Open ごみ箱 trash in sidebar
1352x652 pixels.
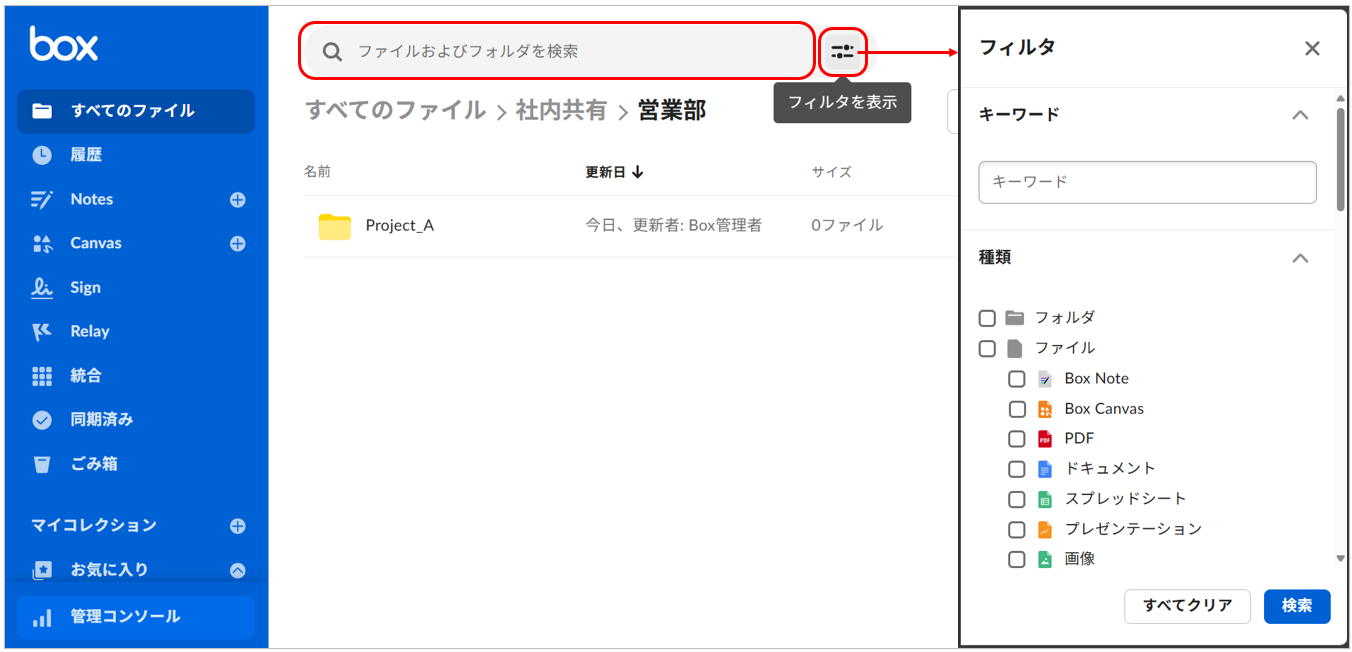pyautogui.click(x=94, y=464)
